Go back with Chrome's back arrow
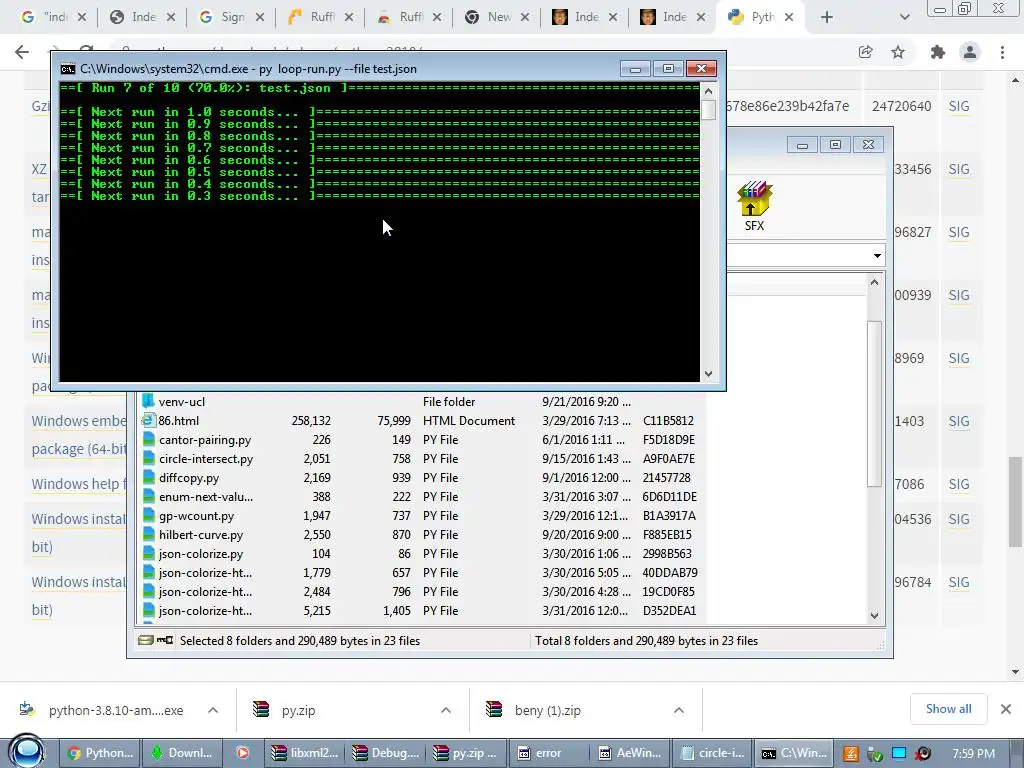This screenshot has width=1024, height=768. (x=22, y=52)
